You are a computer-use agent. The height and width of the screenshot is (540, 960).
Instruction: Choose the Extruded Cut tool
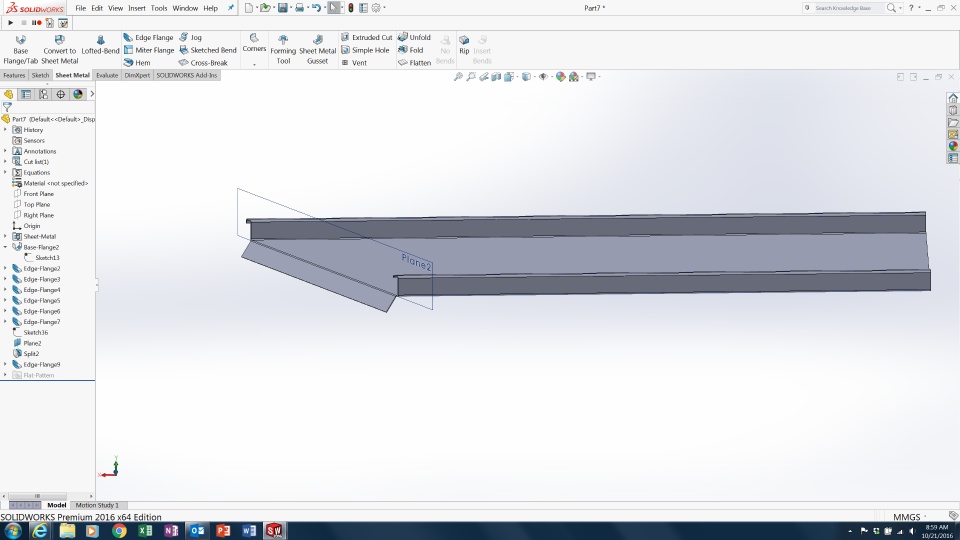pos(367,37)
